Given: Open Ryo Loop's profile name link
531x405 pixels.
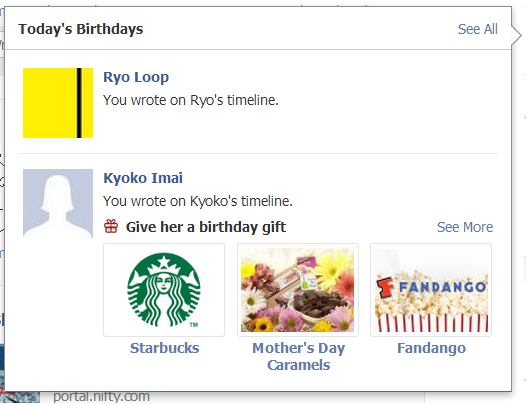Looking at the screenshot, I should (x=136, y=77).
